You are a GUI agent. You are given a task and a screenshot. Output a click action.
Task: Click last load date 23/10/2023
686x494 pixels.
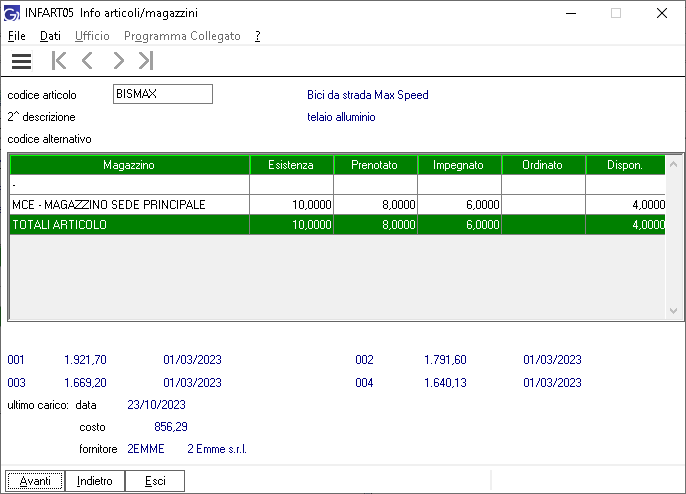tap(156, 405)
